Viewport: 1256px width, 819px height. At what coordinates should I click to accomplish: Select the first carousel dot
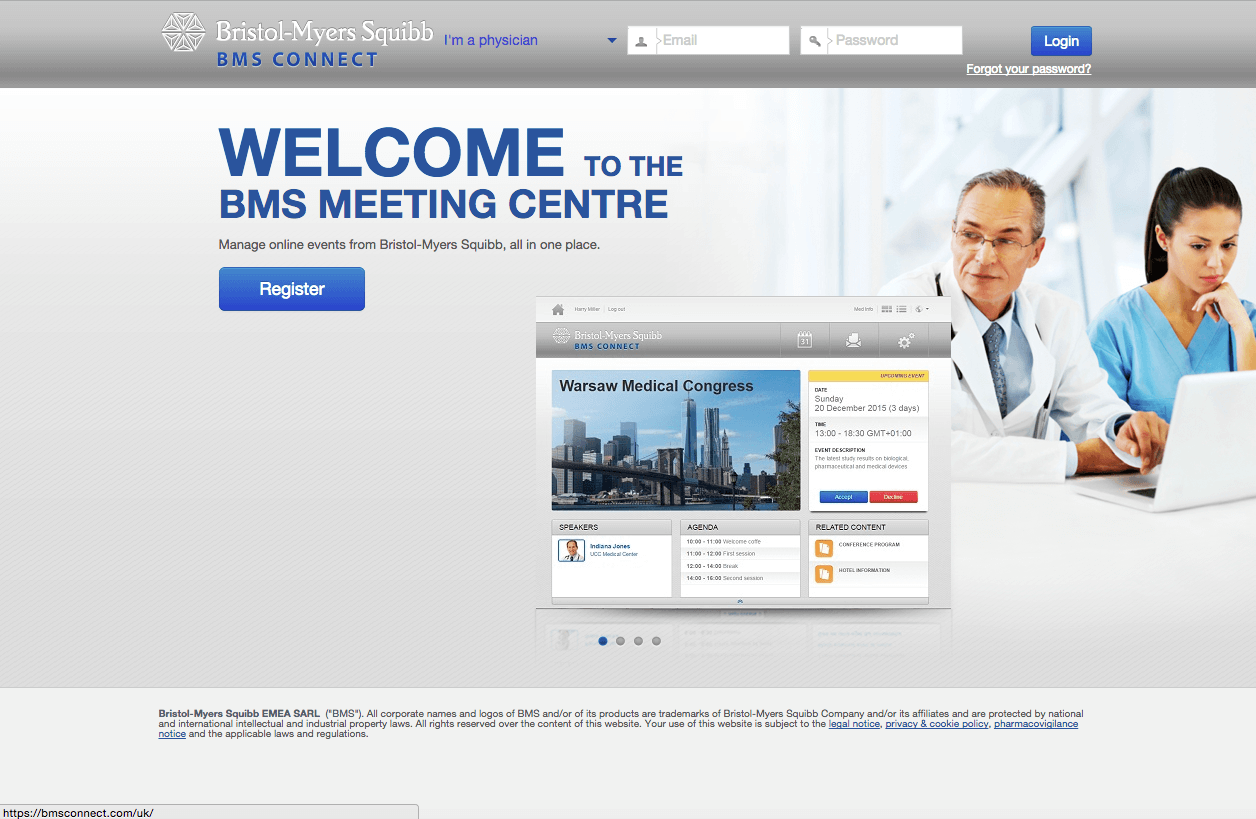click(603, 641)
